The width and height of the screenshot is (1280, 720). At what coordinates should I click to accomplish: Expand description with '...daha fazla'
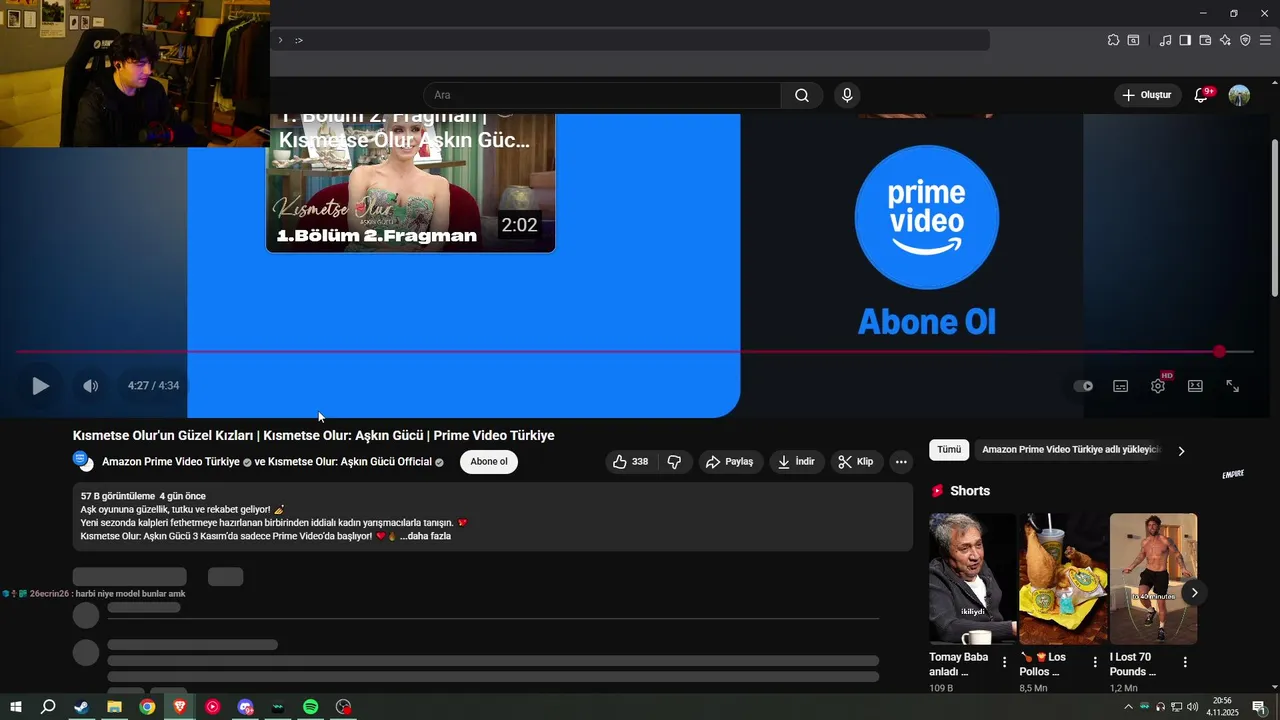(x=425, y=536)
